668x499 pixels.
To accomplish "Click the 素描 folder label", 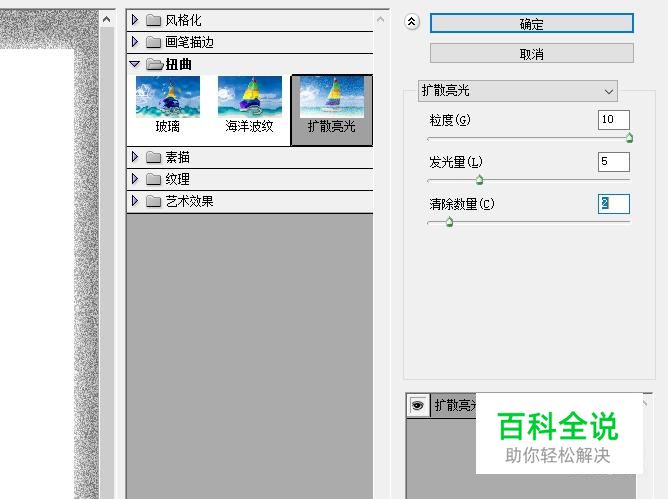I will pyautogui.click(x=177, y=157).
